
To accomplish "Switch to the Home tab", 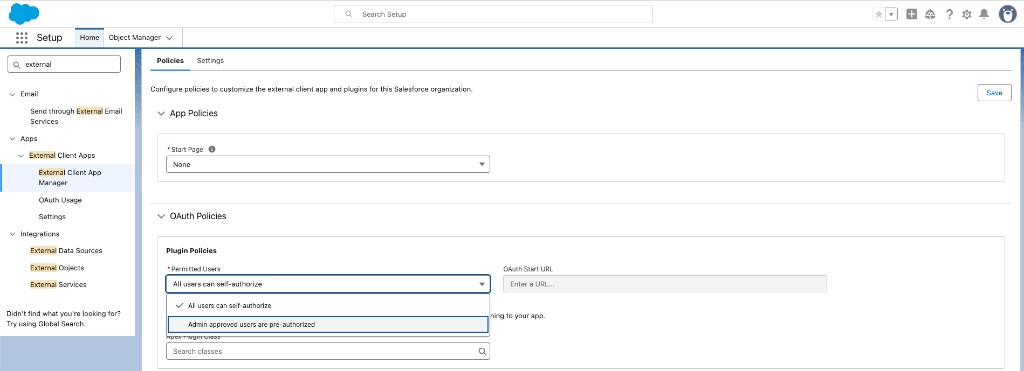I will point(89,38).
